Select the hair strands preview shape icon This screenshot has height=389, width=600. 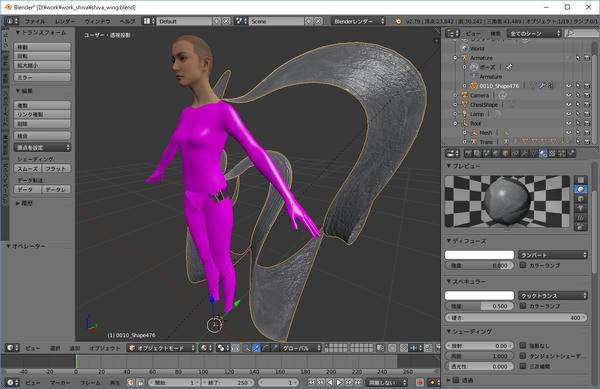coord(581,218)
